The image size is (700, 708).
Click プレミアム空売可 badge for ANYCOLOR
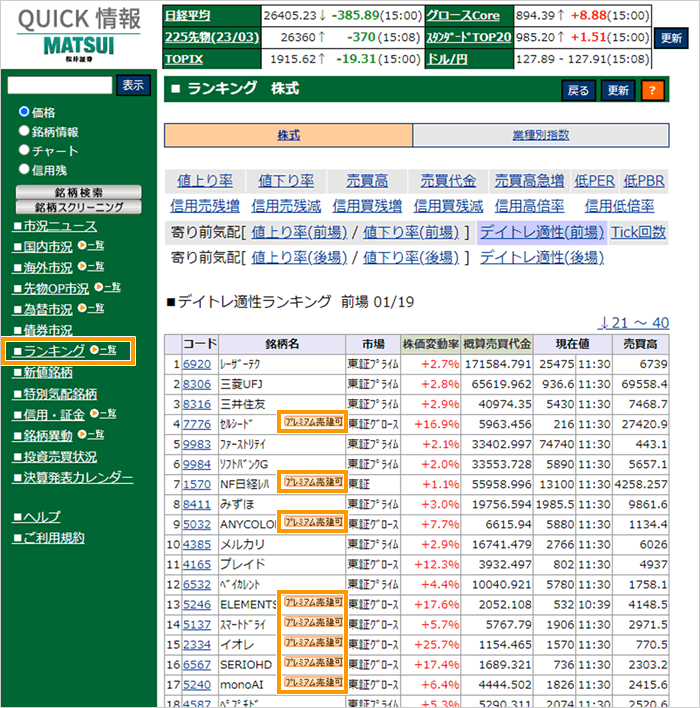pyautogui.click(x=313, y=522)
